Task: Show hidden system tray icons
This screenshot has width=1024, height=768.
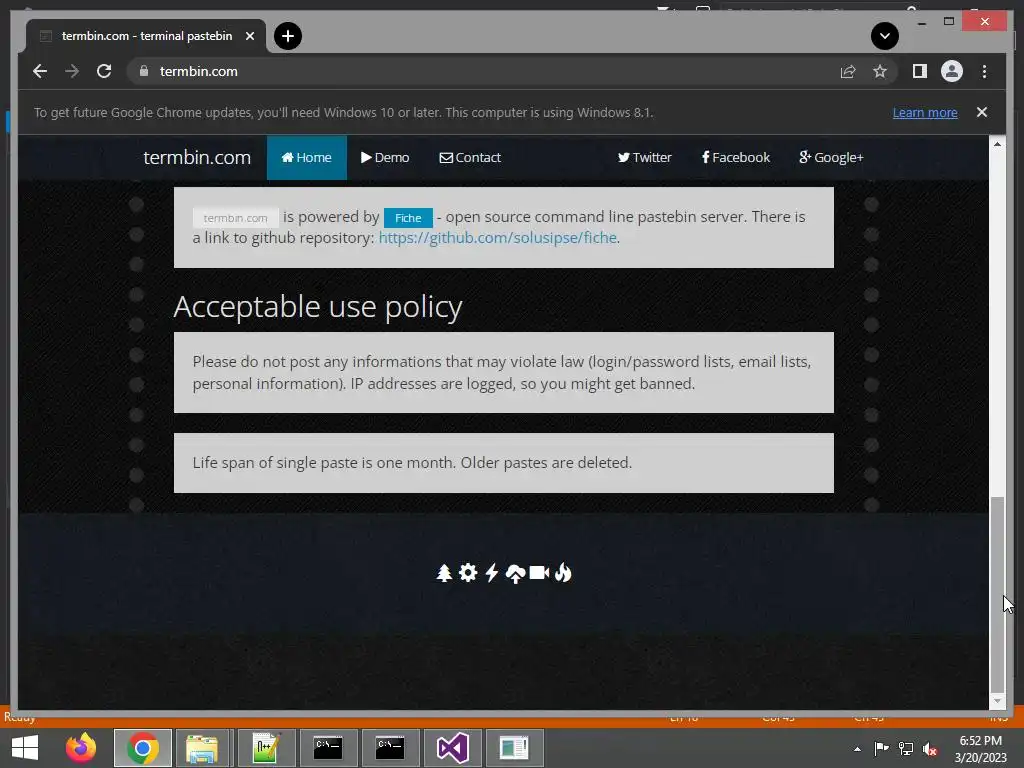Action: pos(857,749)
